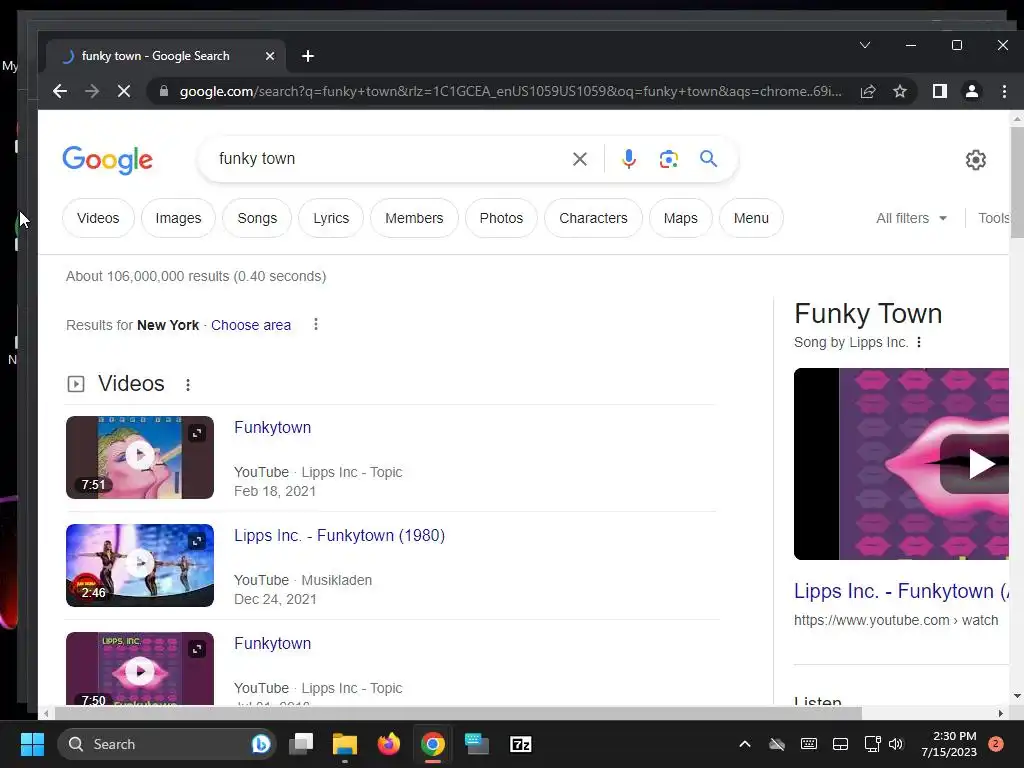Bookmark this page with the star
This screenshot has height=768, width=1024.
tap(900, 91)
